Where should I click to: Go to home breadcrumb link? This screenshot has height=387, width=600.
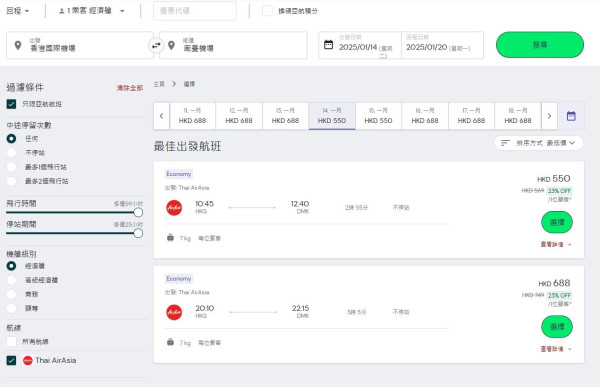tap(159, 84)
